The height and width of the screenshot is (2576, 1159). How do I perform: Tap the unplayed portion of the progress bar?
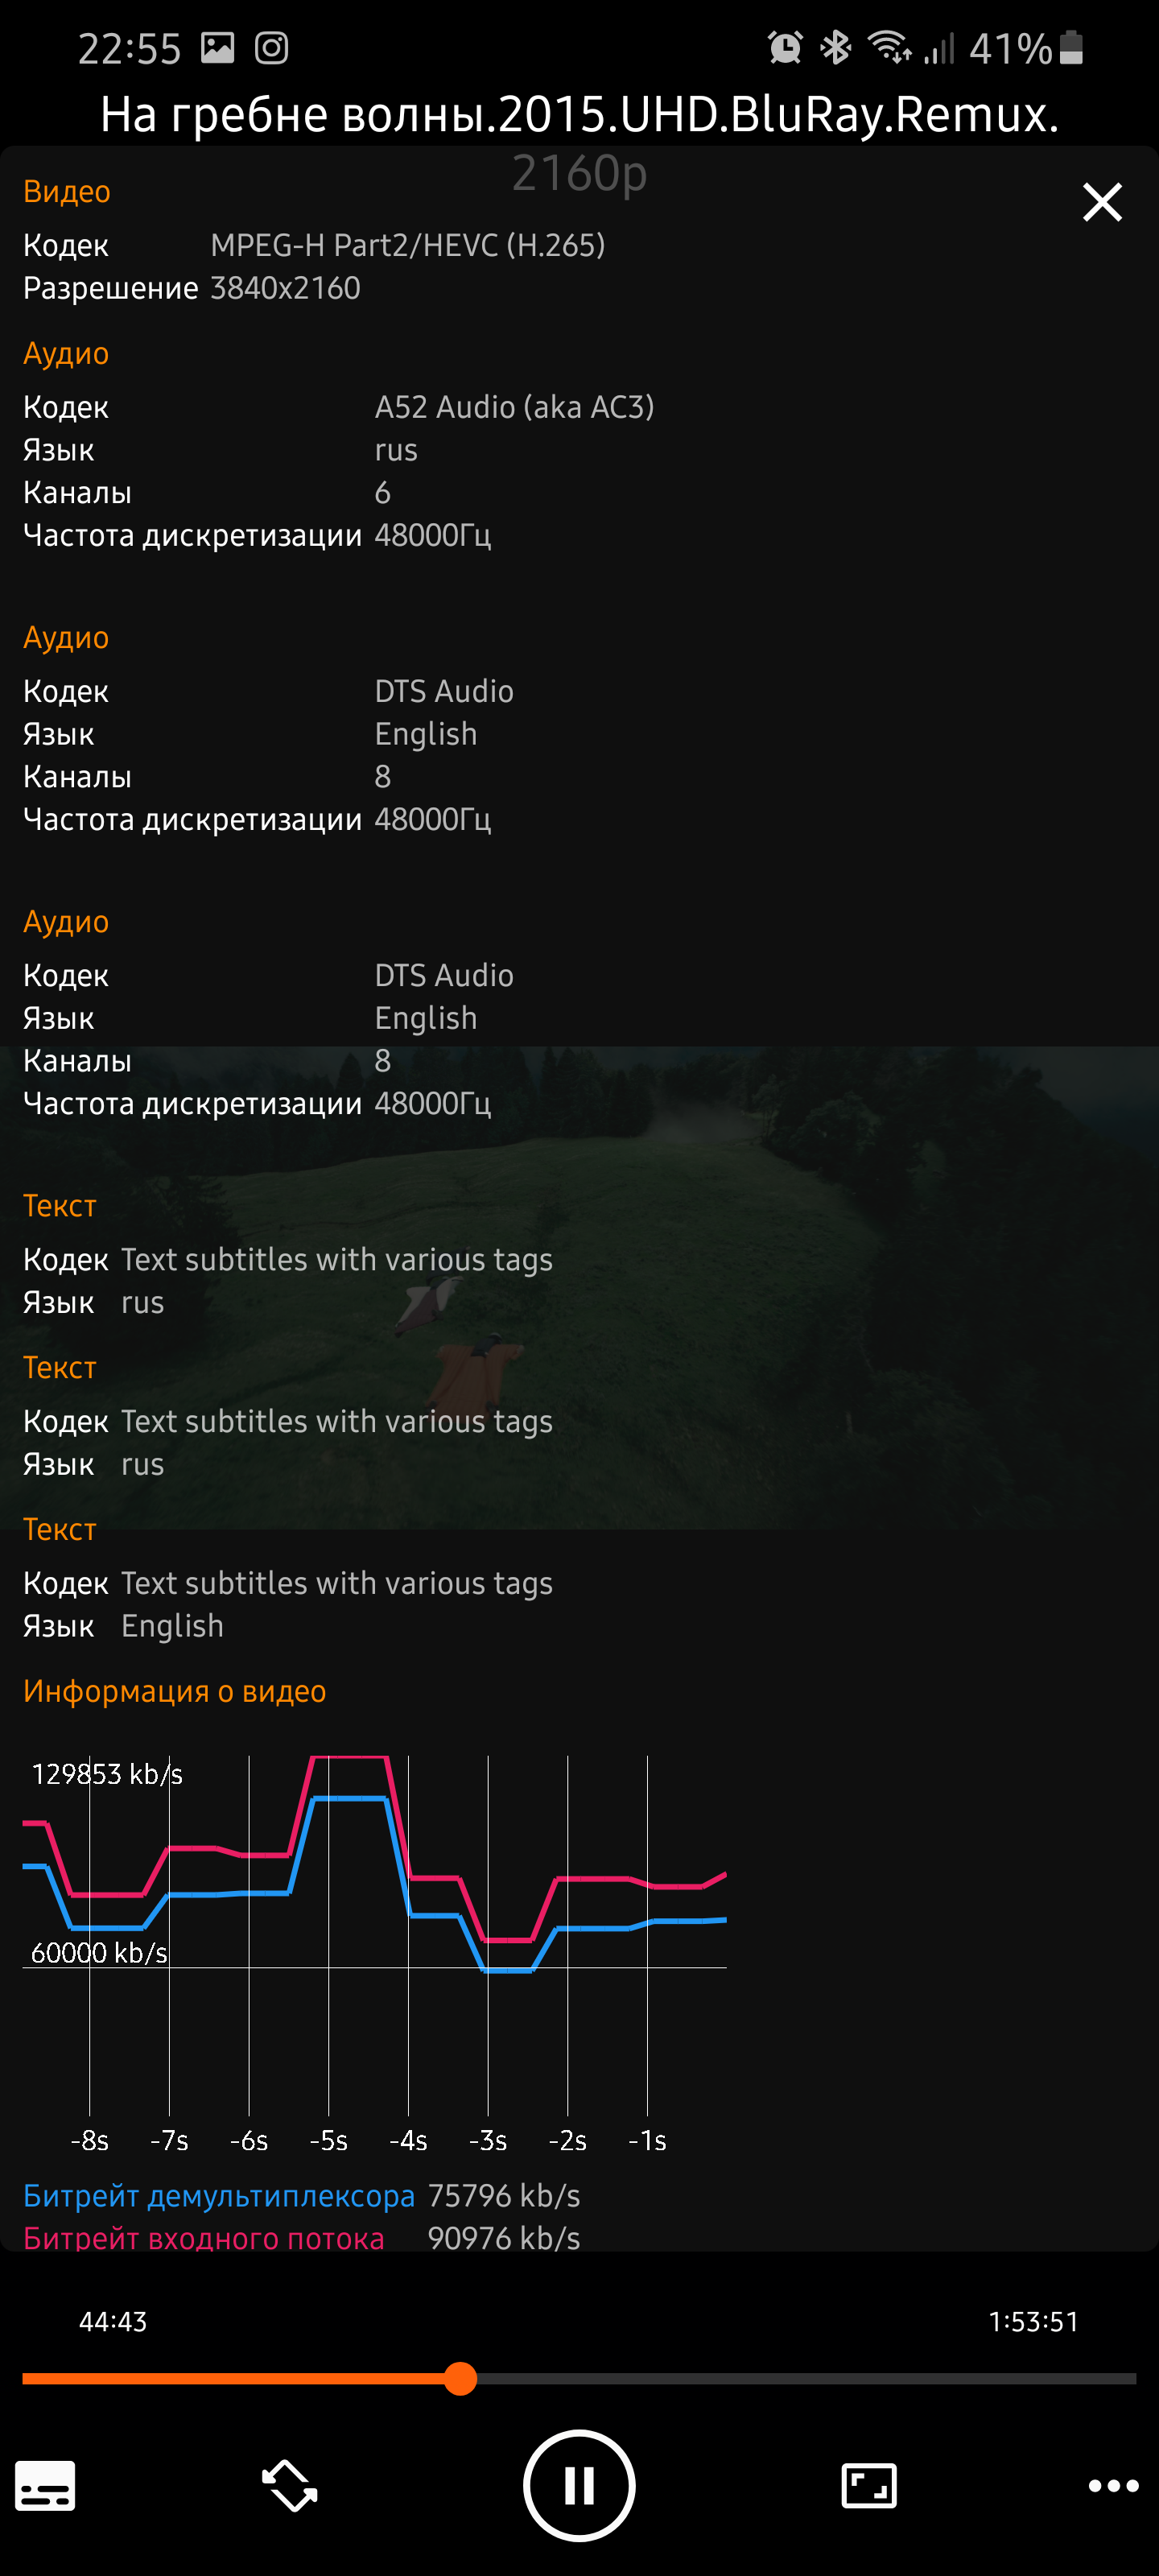pos(800,2378)
